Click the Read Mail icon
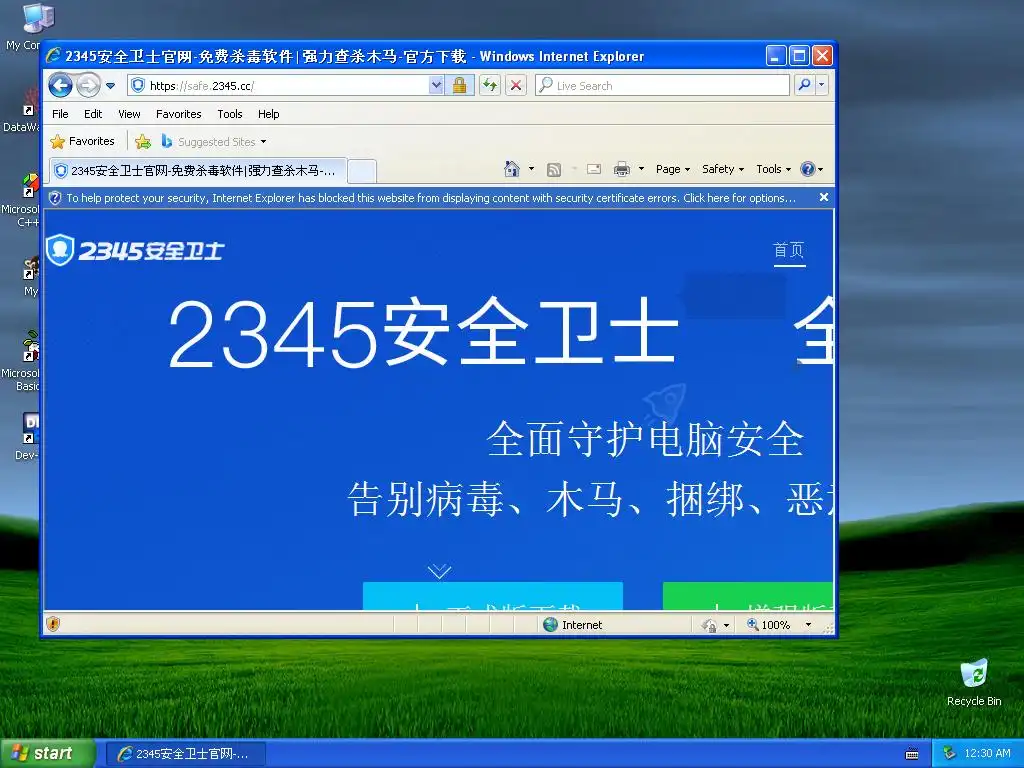The width and height of the screenshot is (1024, 768). point(594,169)
